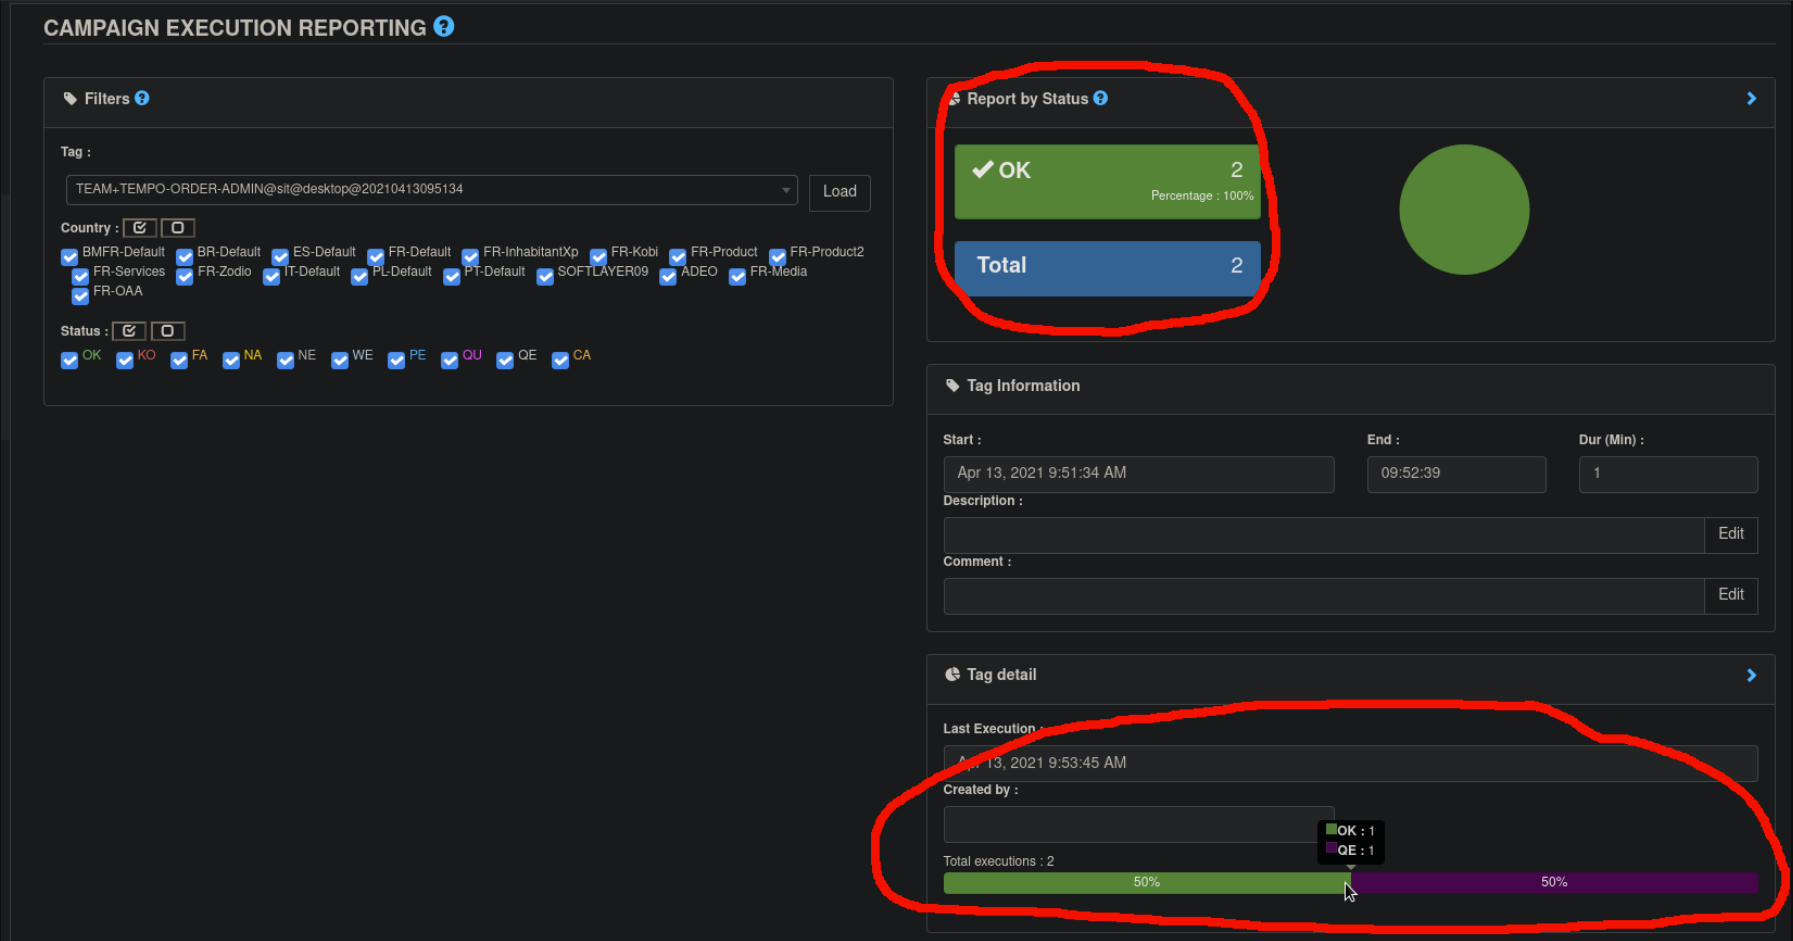
Task: Unselect all countries with empty-box icon
Action: pyautogui.click(x=178, y=228)
